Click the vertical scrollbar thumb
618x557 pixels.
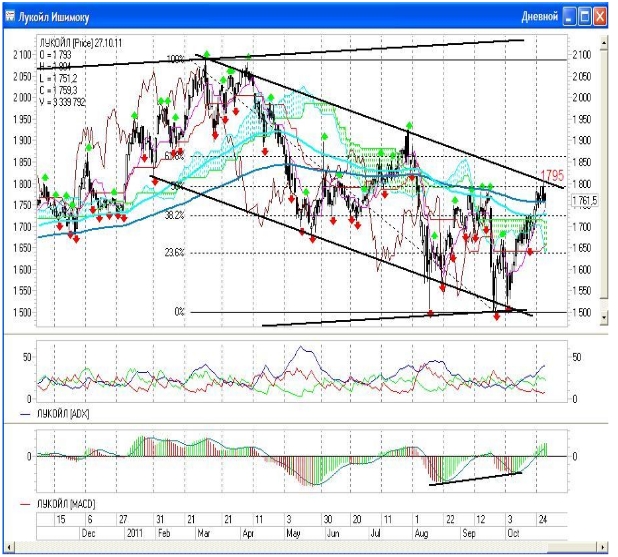point(603,173)
